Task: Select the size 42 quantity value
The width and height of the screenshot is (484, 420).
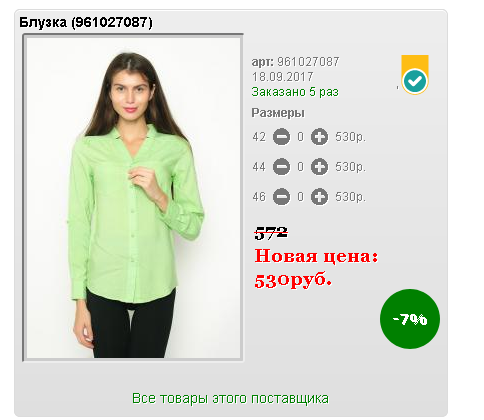Action: (x=300, y=137)
